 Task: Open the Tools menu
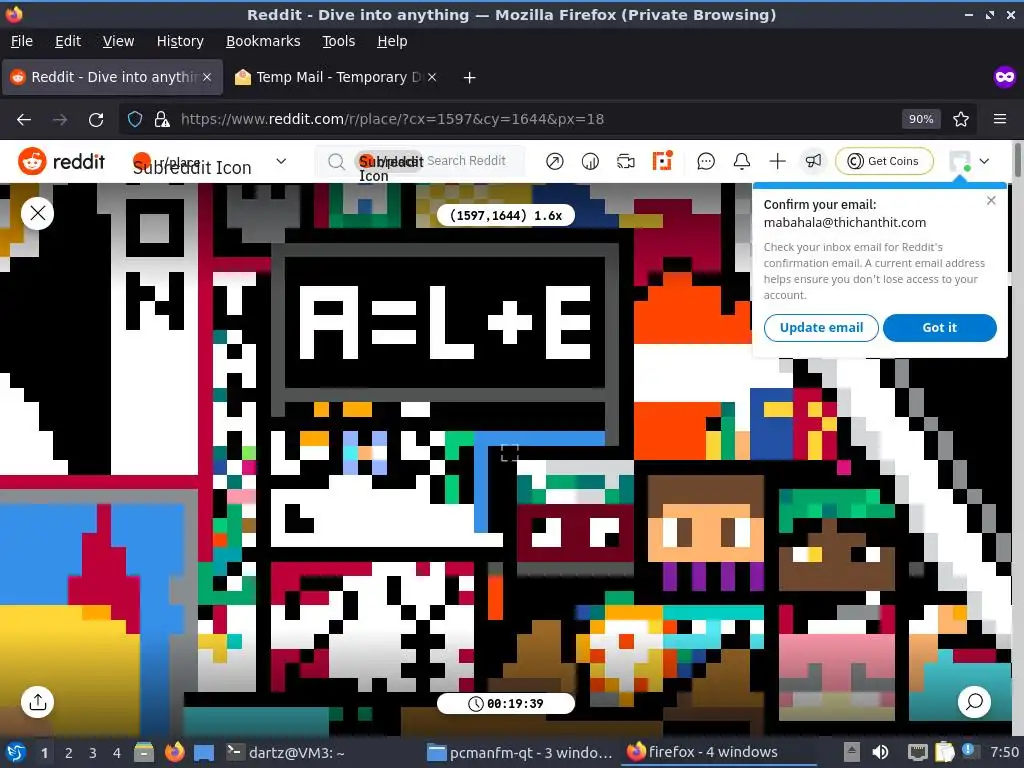click(x=338, y=41)
